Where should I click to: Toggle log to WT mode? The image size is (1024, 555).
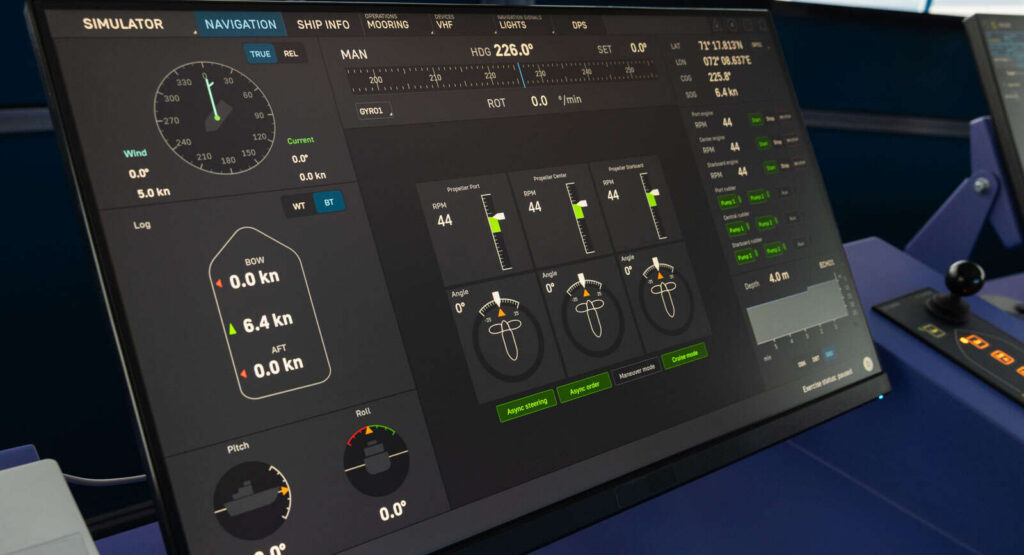point(298,206)
